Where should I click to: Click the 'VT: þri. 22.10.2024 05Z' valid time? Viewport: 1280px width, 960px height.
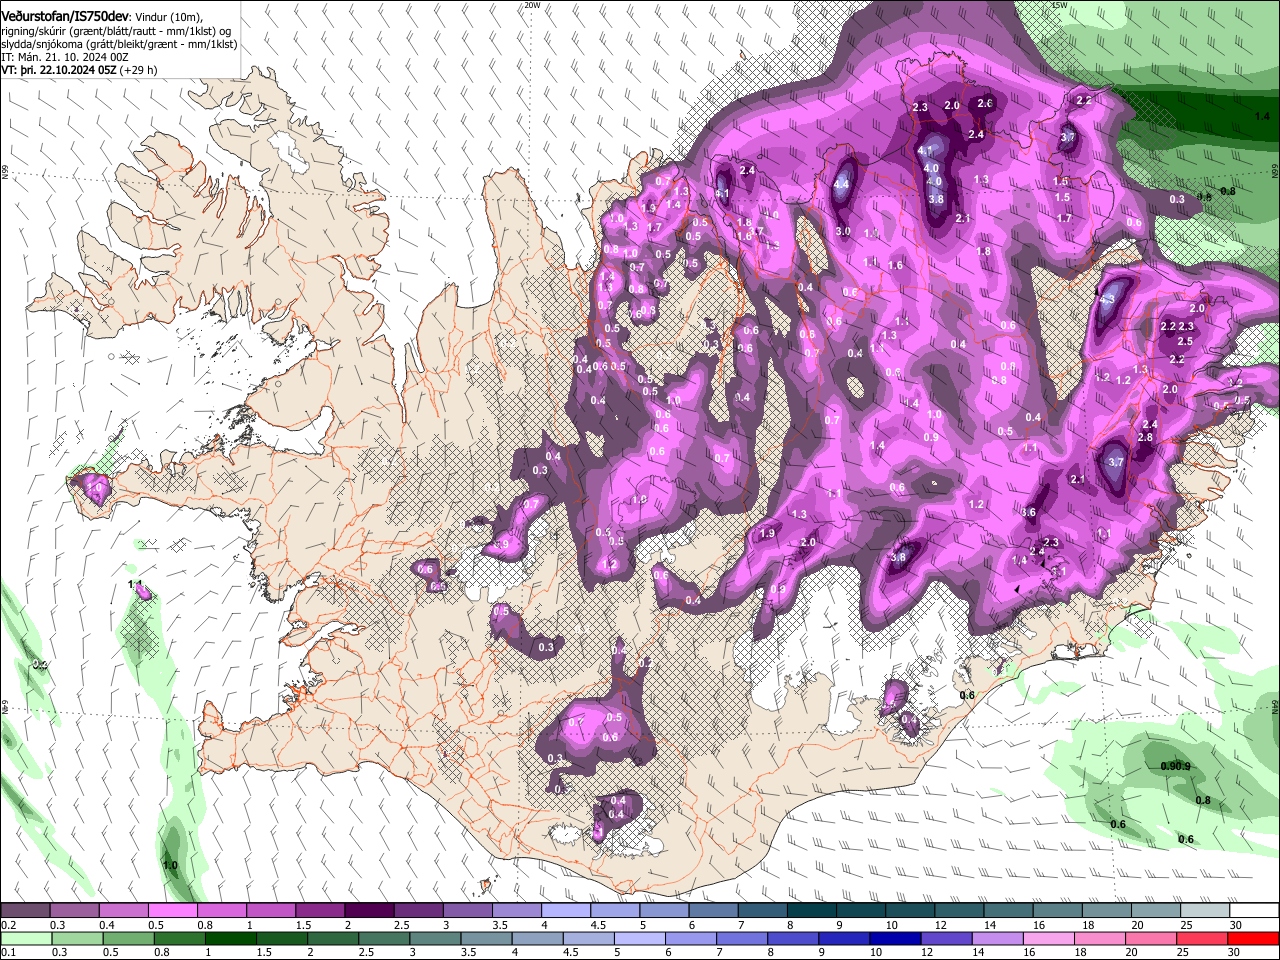click(59, 70)
